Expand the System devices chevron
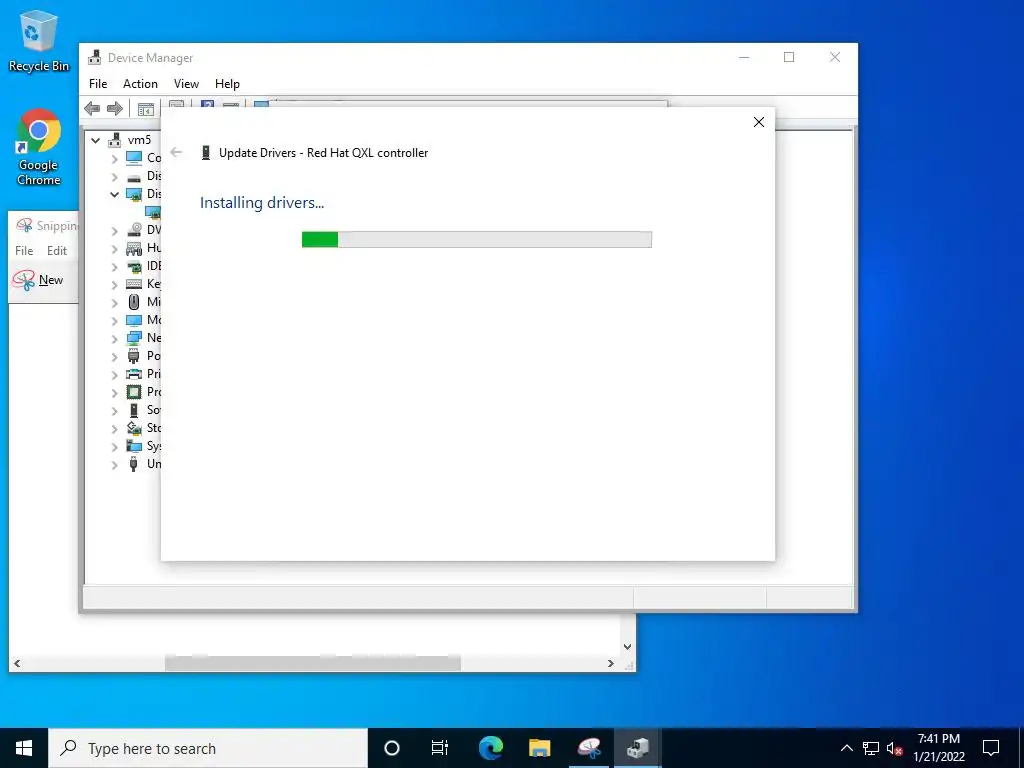This screenshot has height=768, width=1024. pos(114,447)
